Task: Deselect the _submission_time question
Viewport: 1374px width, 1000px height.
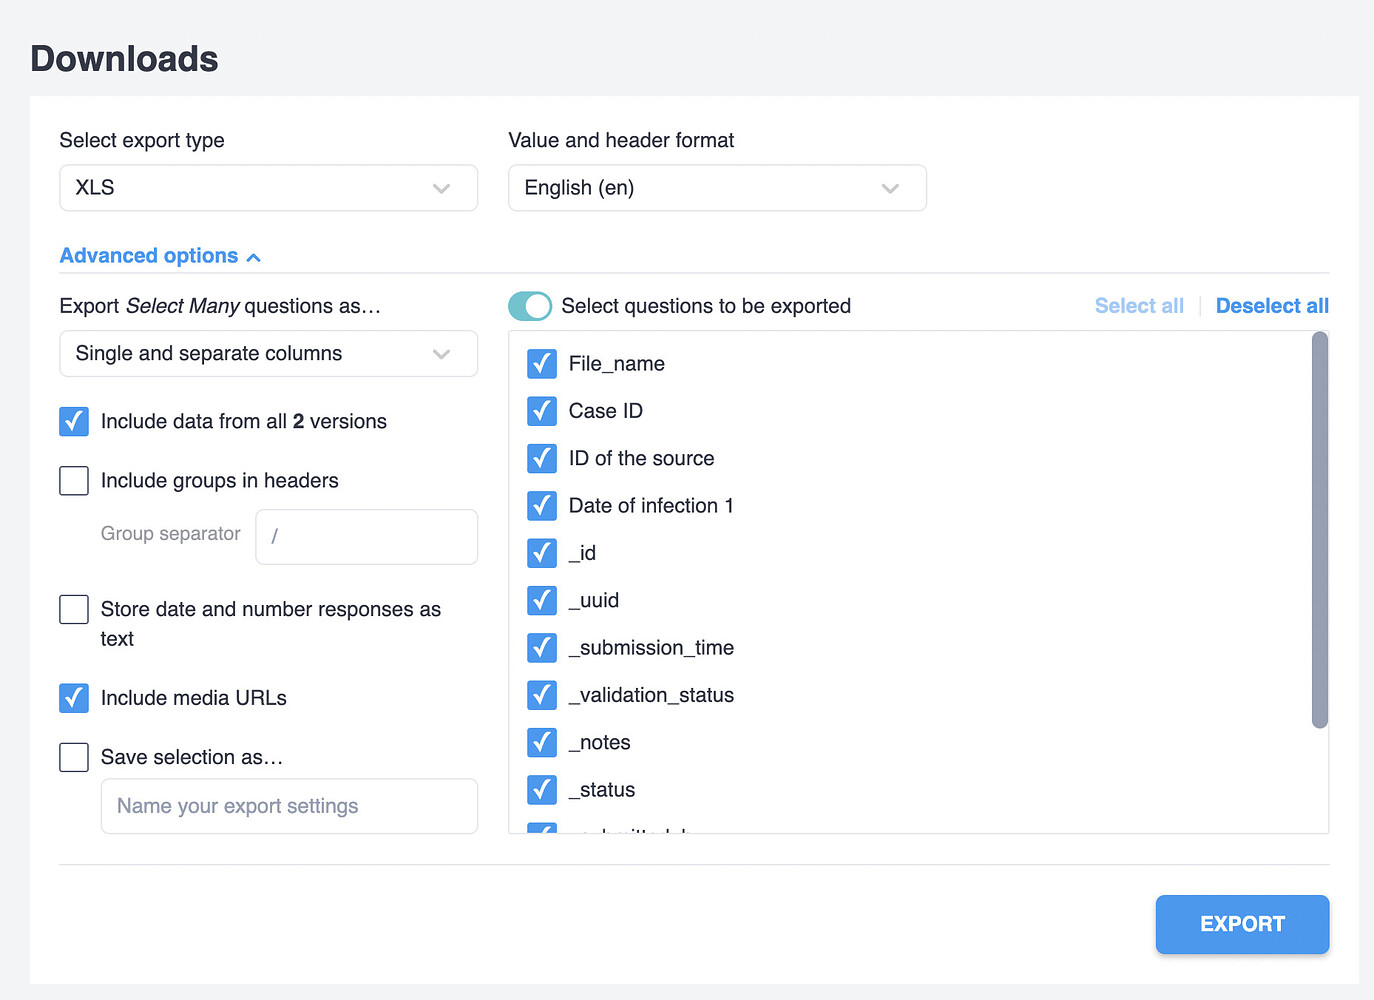Action: [541, 647]
